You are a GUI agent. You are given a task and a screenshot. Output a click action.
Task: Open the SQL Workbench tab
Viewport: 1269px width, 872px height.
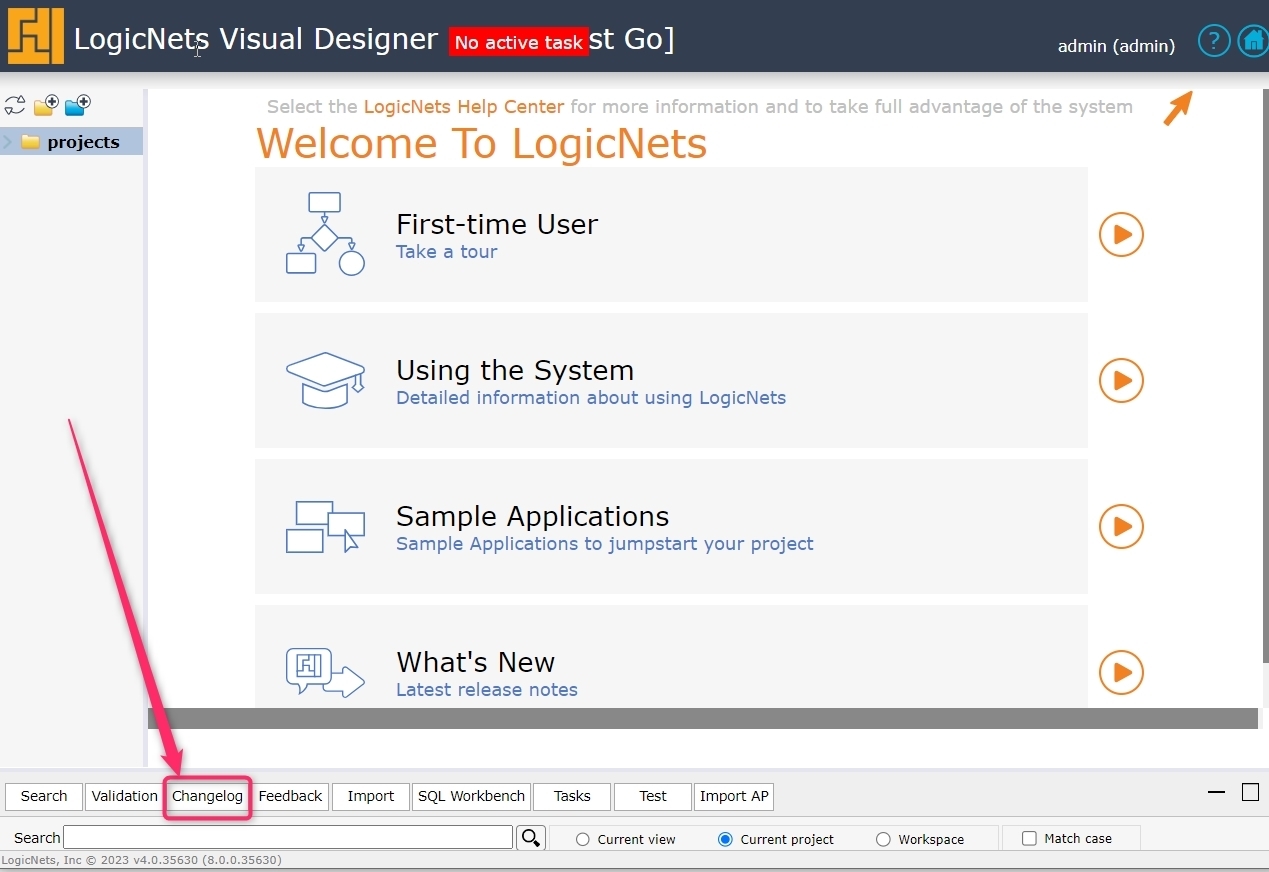[x=471, y=796]
